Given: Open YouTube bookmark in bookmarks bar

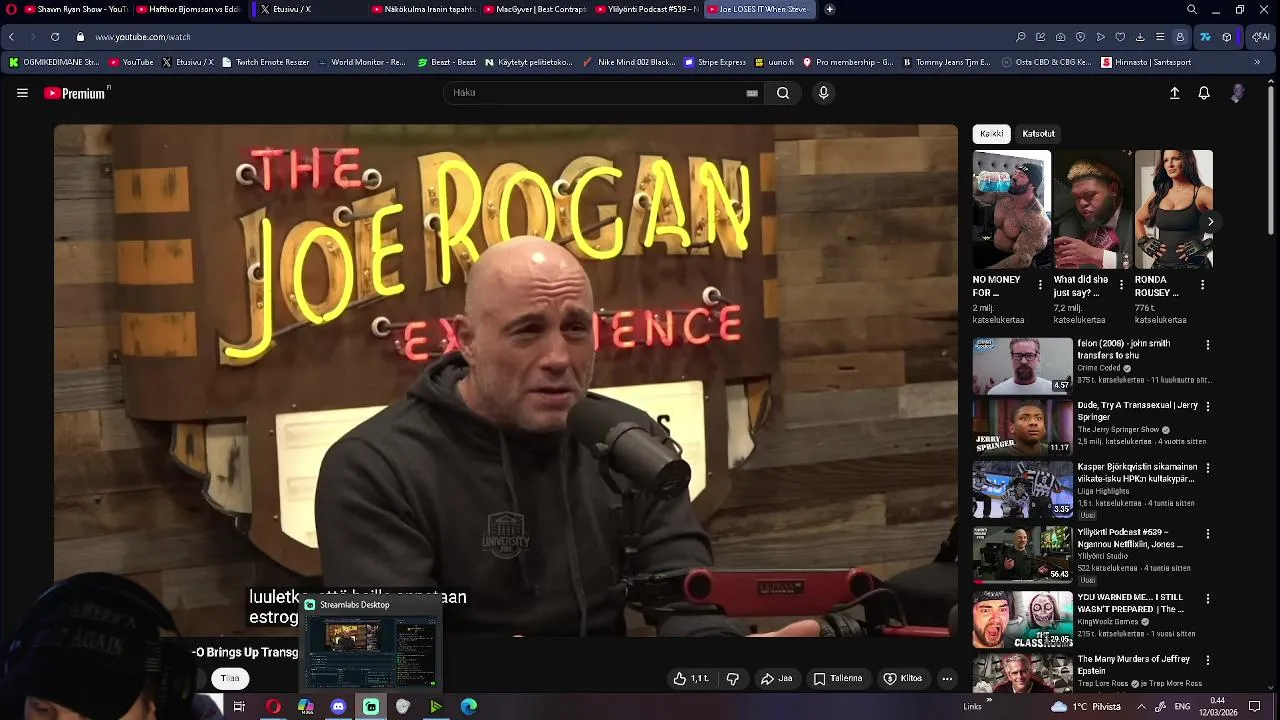Looking at the screenshot, I should click(131, 62).
